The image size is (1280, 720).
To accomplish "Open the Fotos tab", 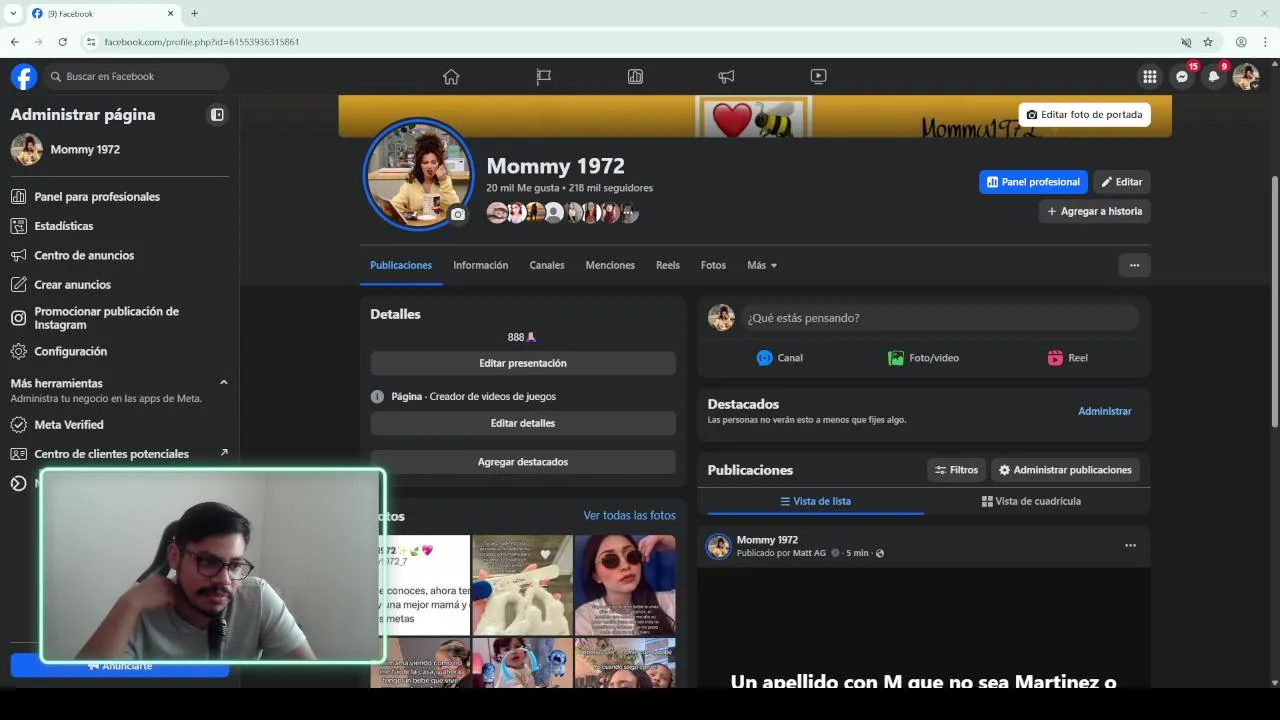I will coord(713,265).
